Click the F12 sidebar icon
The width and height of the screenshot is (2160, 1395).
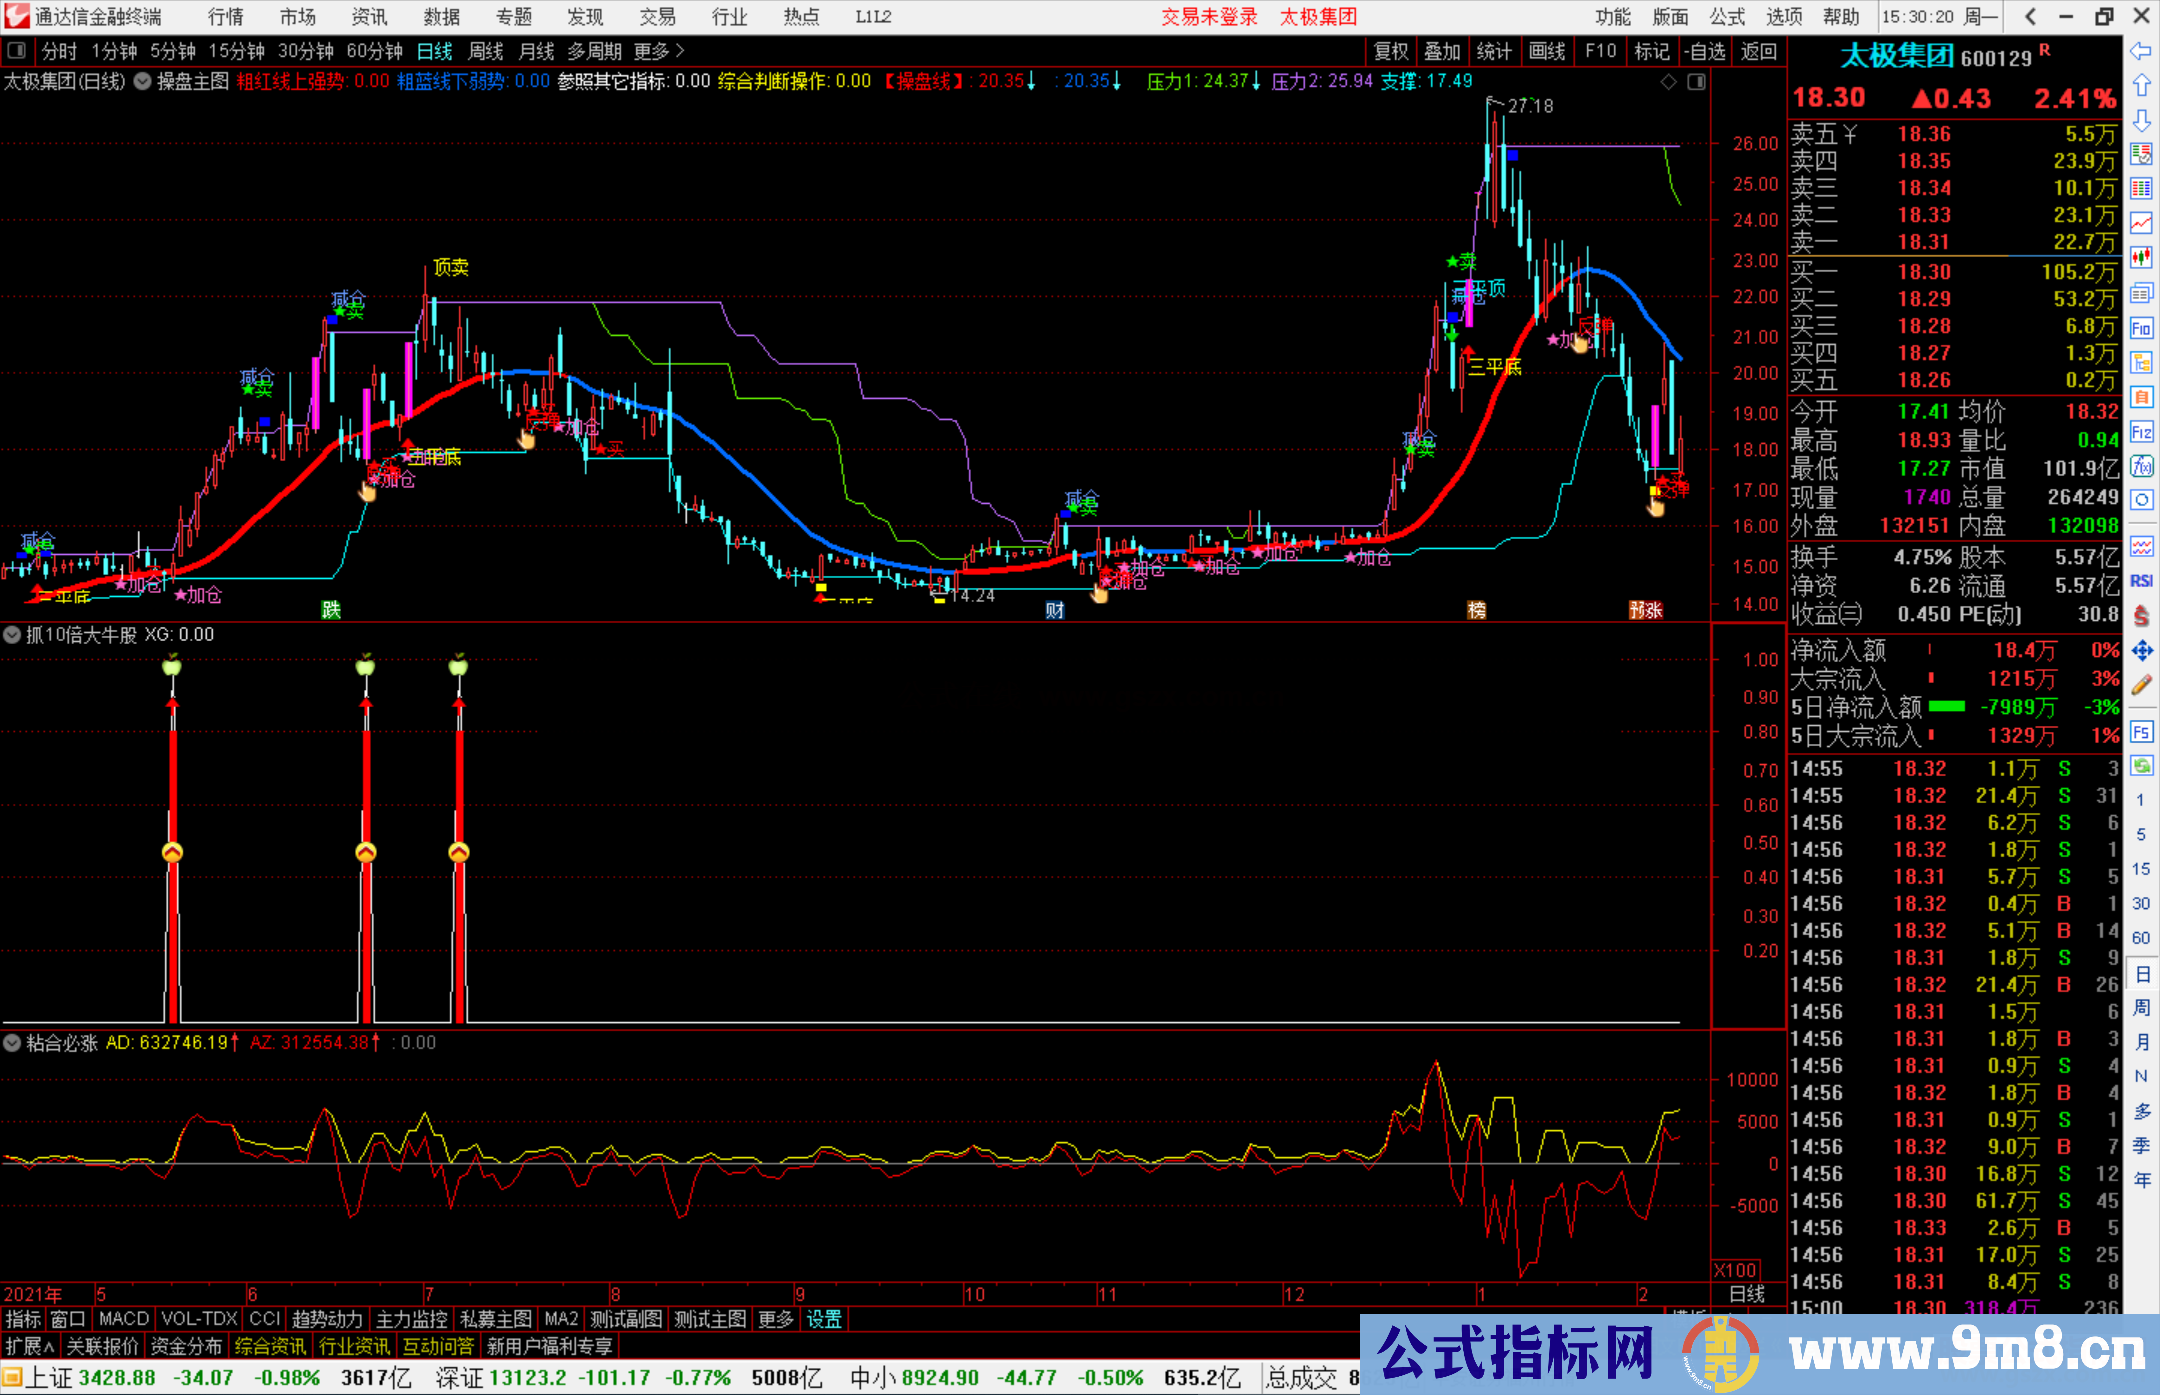tap(2141, 432)
